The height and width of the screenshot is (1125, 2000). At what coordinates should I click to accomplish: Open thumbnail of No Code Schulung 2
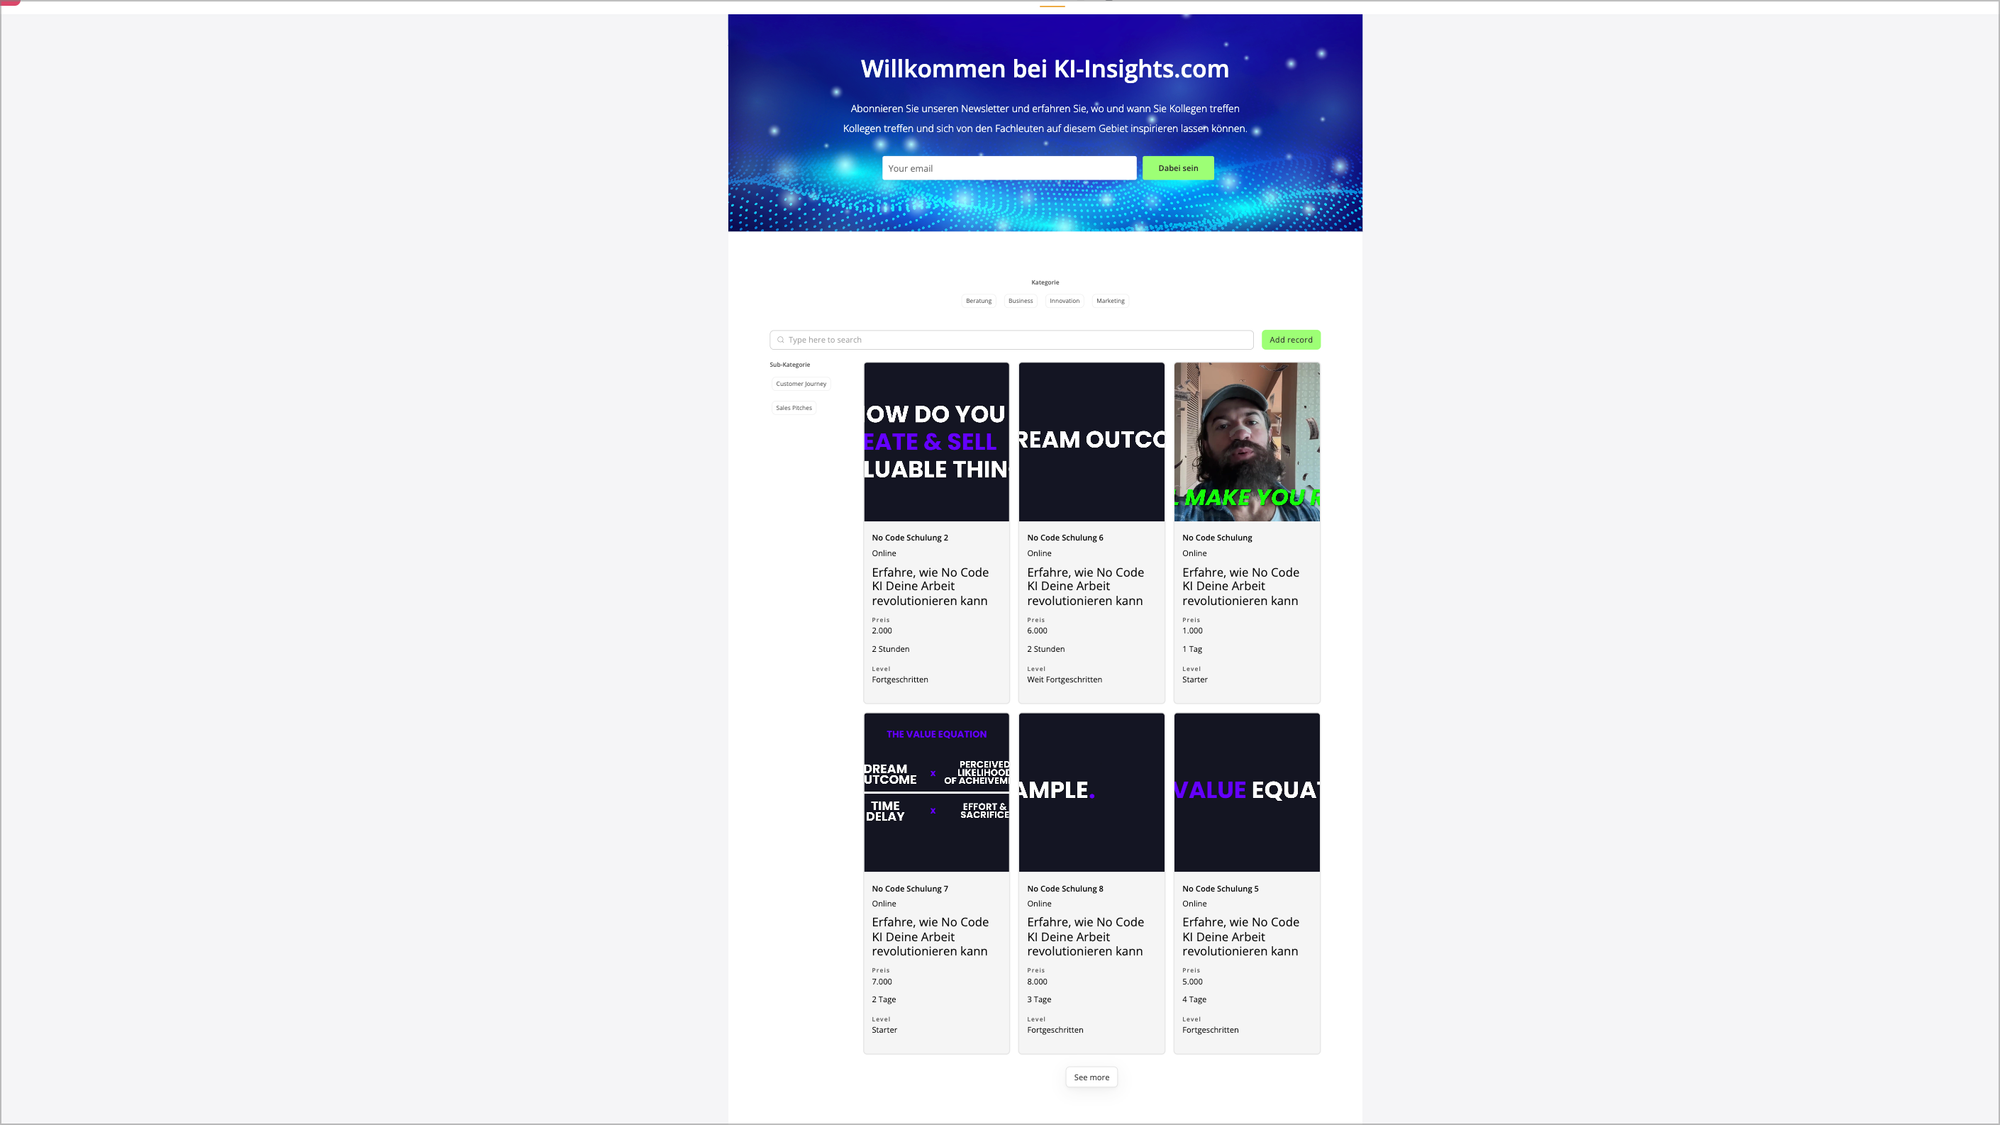click(936, 442)
